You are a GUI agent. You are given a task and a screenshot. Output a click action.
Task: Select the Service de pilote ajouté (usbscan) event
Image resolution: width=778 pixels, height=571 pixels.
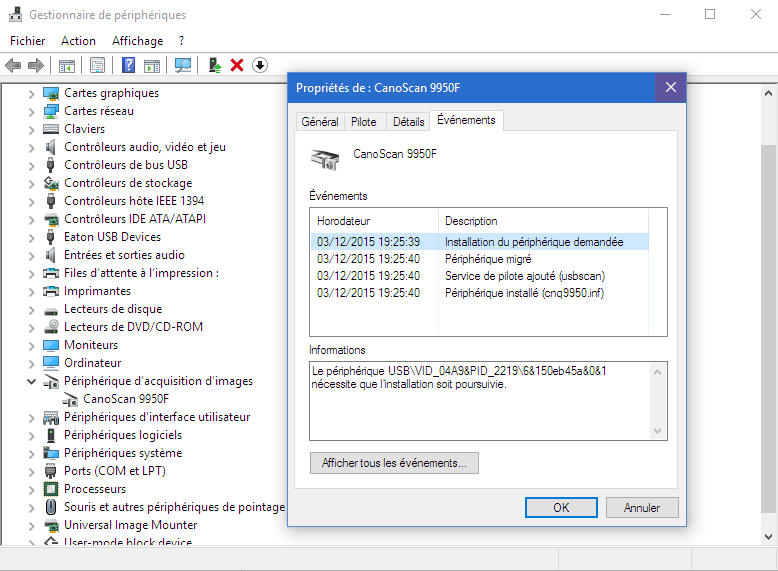click(479, 276)
